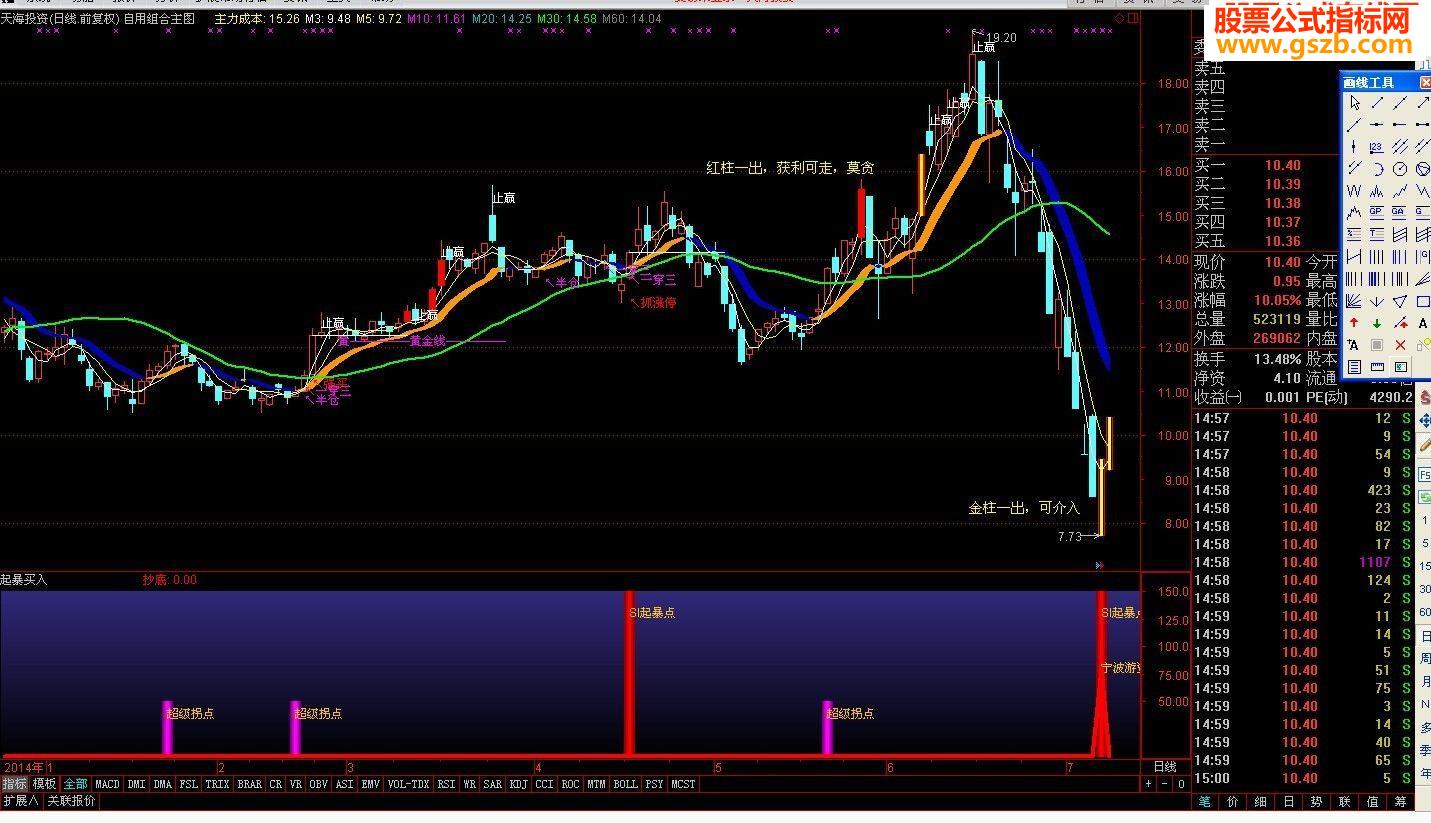
Task: Switch to the 联 linked tab
Action: pyautogui.click(x=1345, y=801)
